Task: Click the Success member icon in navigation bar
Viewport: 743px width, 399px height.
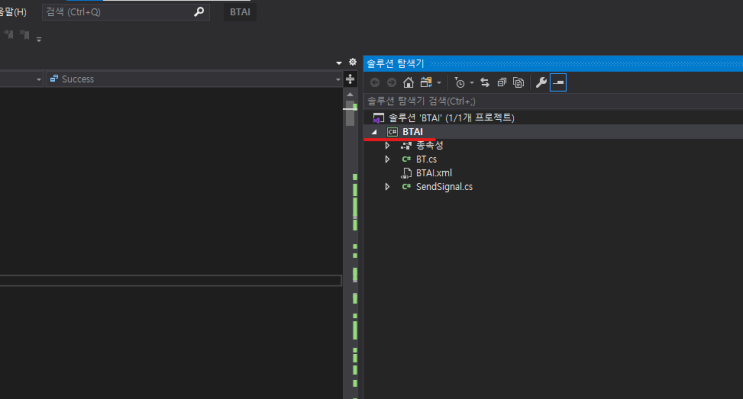Action: (54, 79)
